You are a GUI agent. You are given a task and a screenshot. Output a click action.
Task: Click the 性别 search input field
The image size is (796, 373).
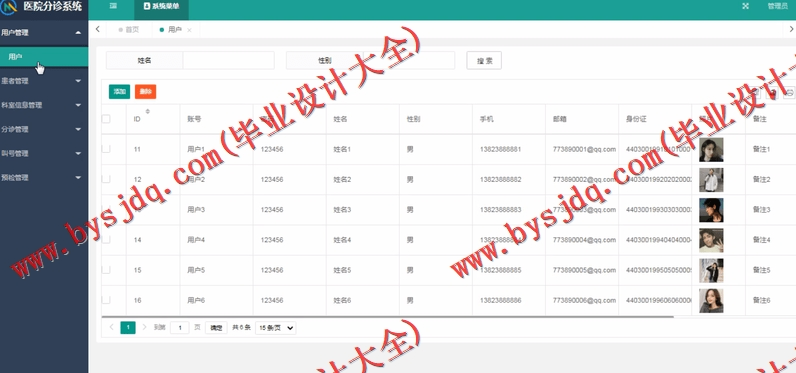[409, 60]
